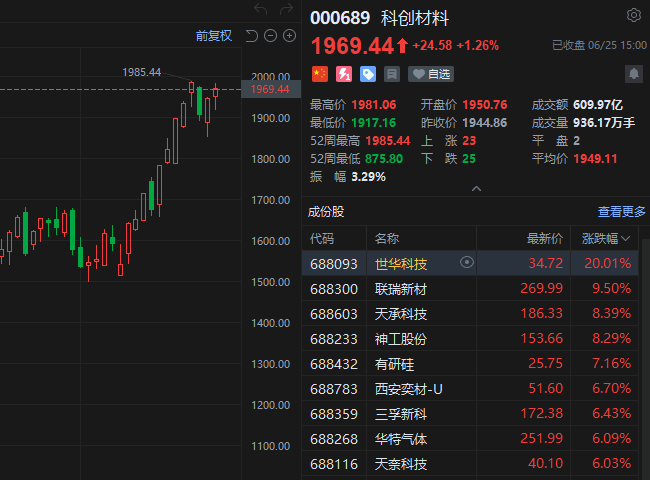Sort by 代码 column header

[322, 239]
